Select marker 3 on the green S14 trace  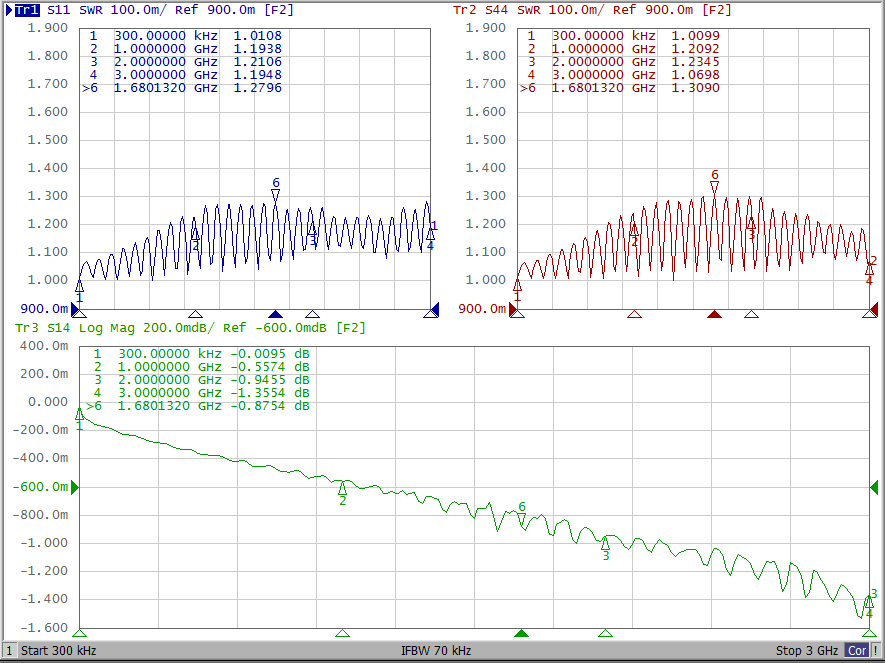point(605,543)
